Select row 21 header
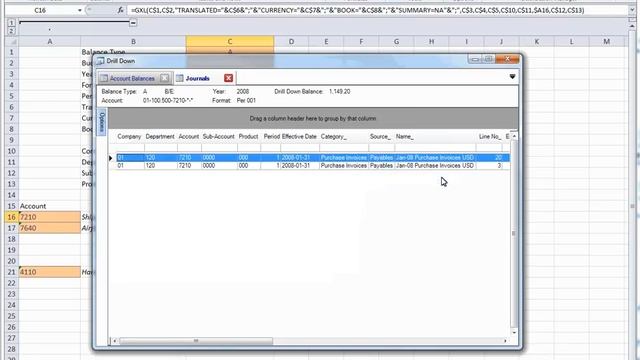640x360 pixels. [11, 272]
